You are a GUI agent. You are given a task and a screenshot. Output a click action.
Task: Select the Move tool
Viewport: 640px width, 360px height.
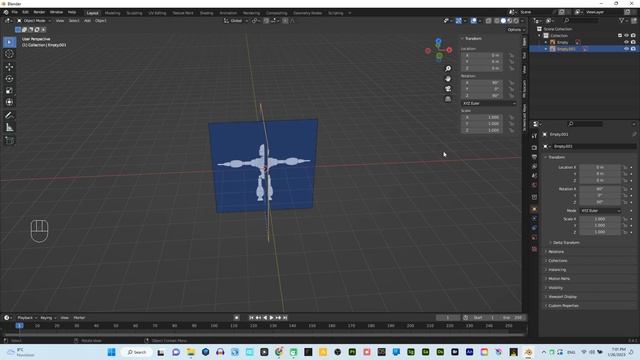[9, 67]
